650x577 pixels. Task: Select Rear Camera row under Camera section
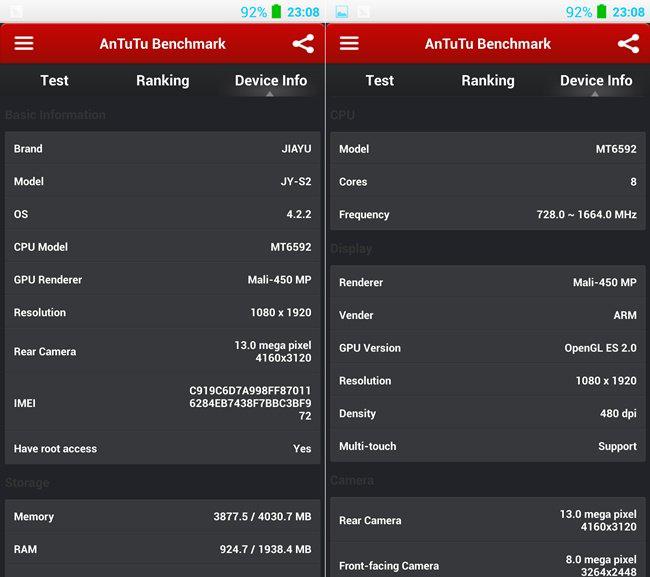click(488, 520)
